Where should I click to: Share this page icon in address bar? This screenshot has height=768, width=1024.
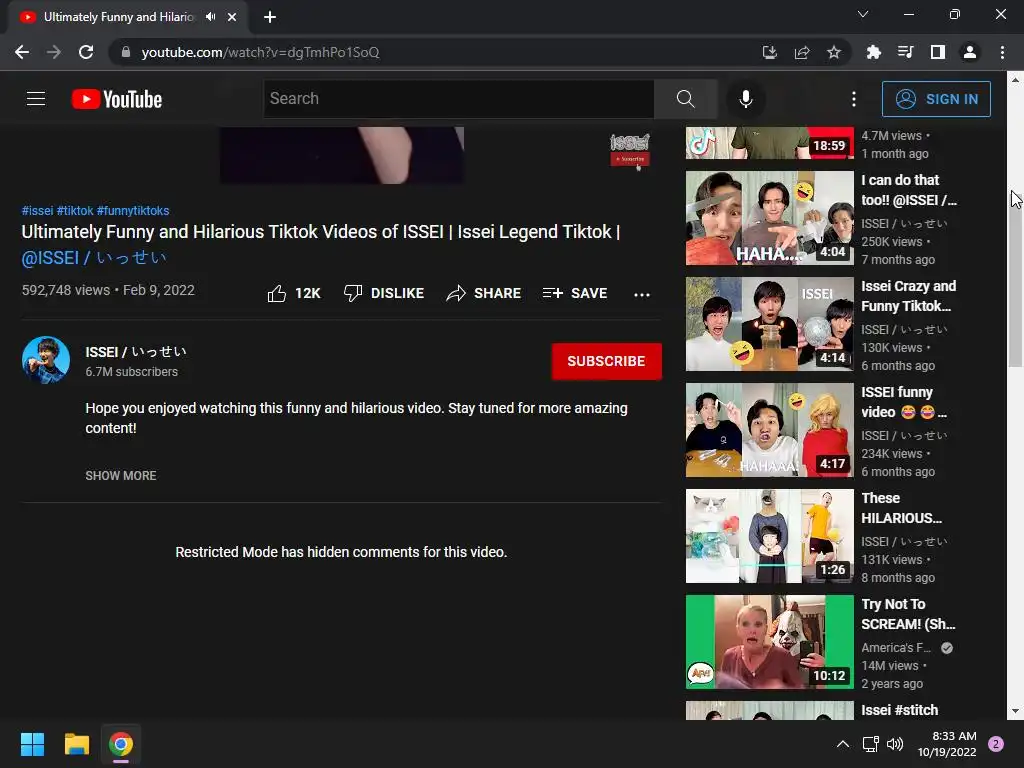tap(802, 52)
